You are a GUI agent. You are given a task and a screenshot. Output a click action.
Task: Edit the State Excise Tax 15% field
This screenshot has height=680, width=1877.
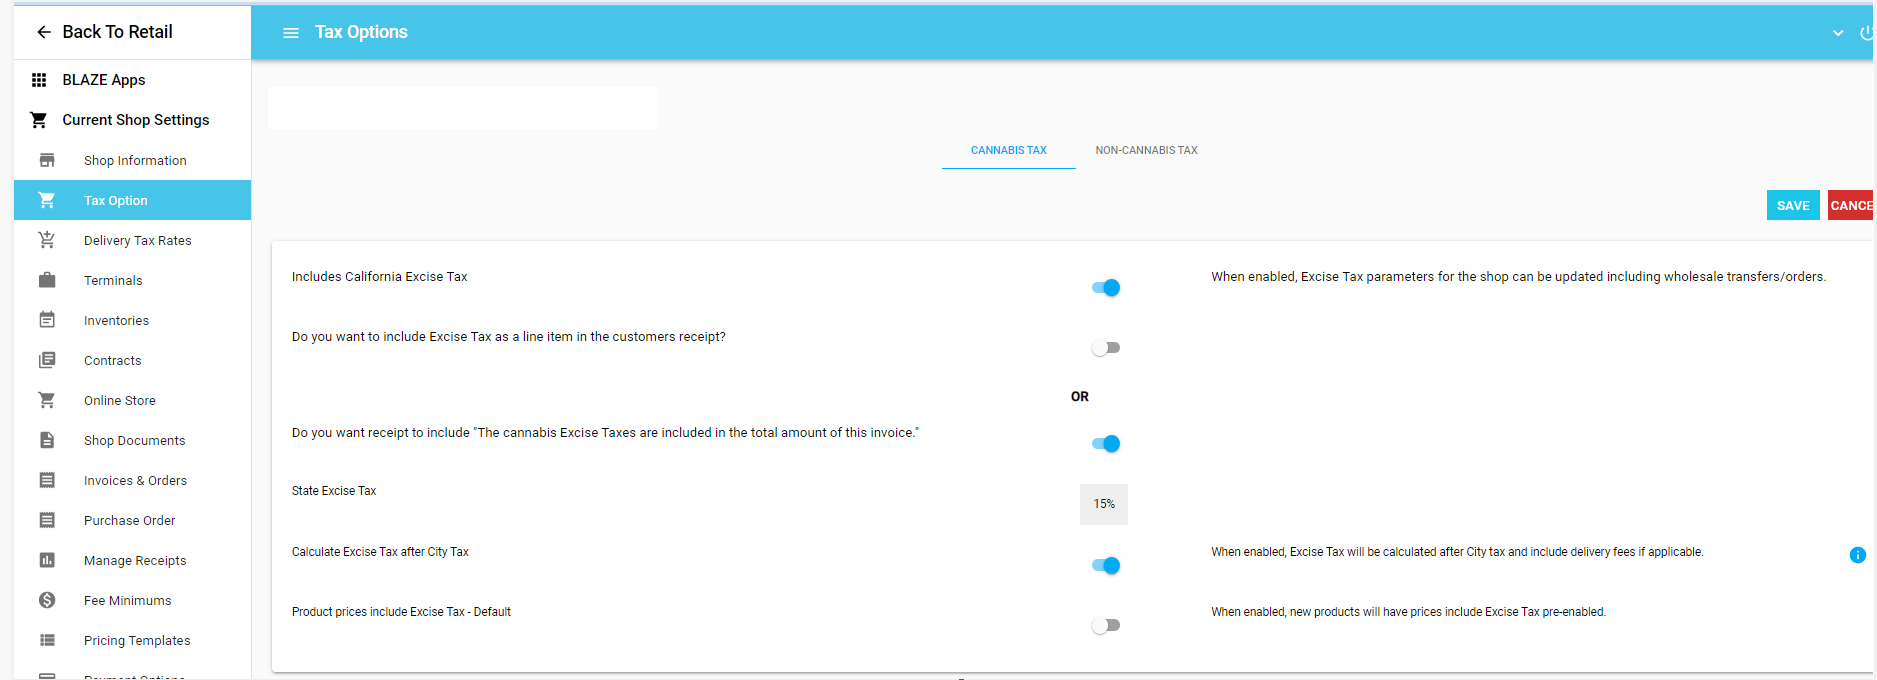(x=1104, y=504)
